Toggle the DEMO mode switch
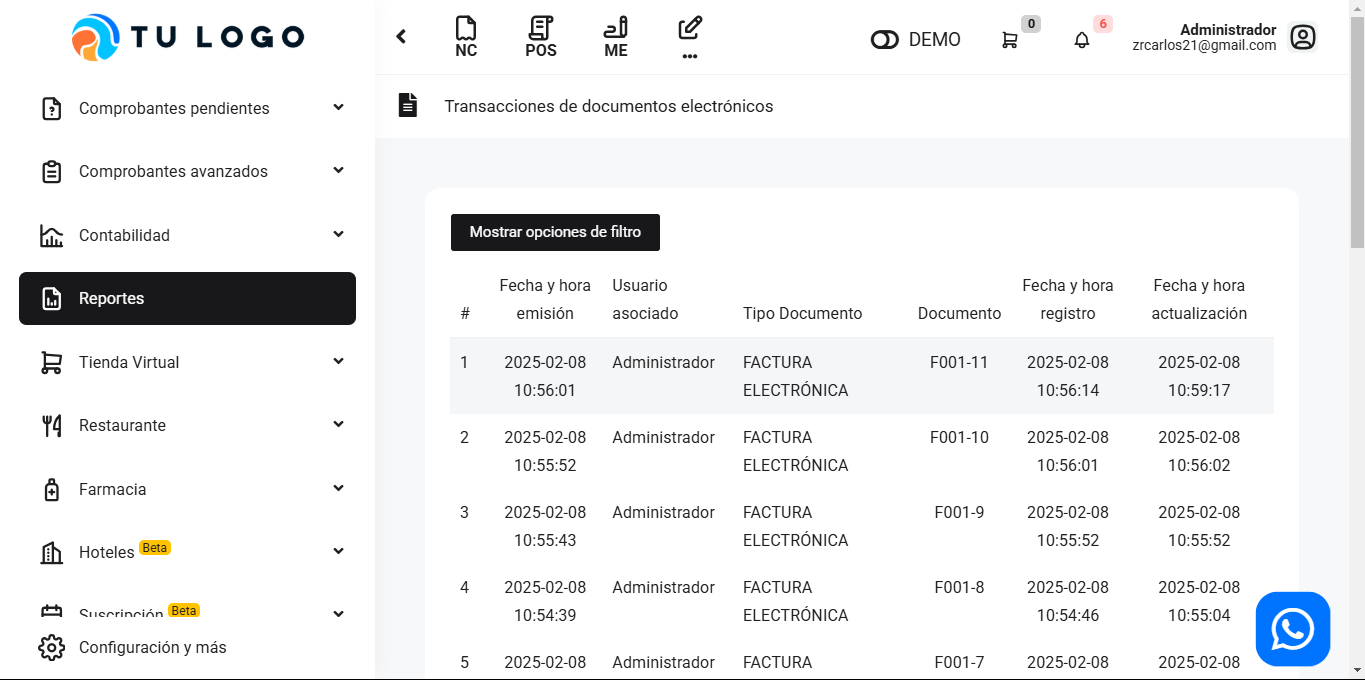Screen dimensions: 1365x680 (x=885, y=40)
